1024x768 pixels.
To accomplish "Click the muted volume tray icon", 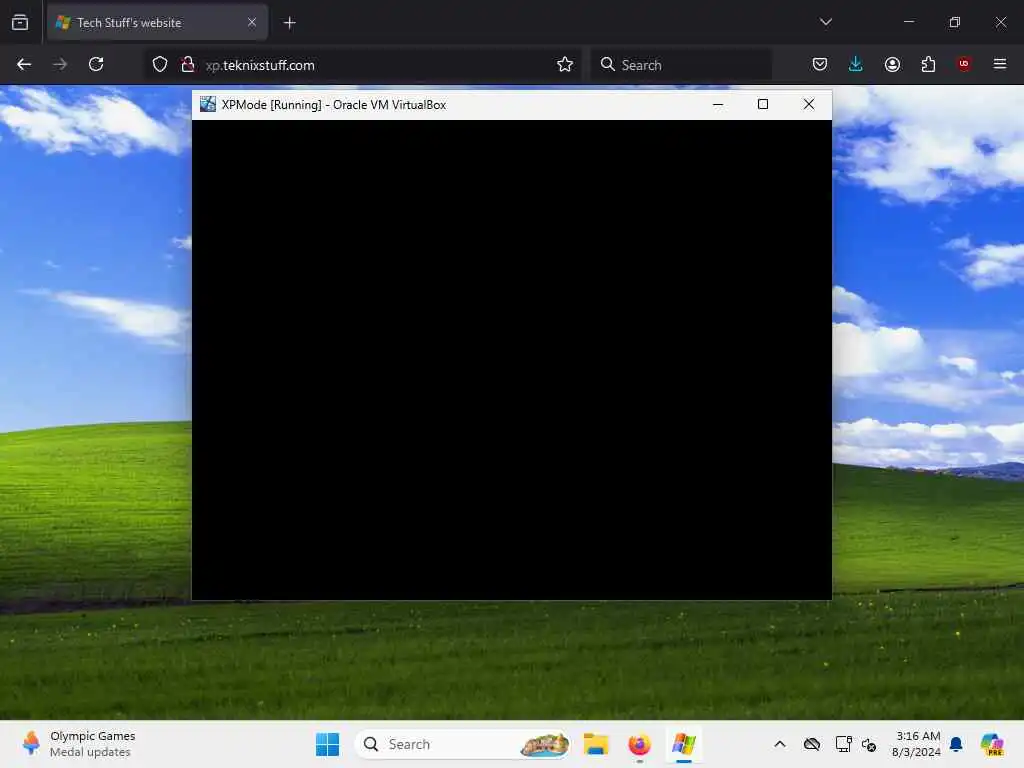I will pos(869,744).
